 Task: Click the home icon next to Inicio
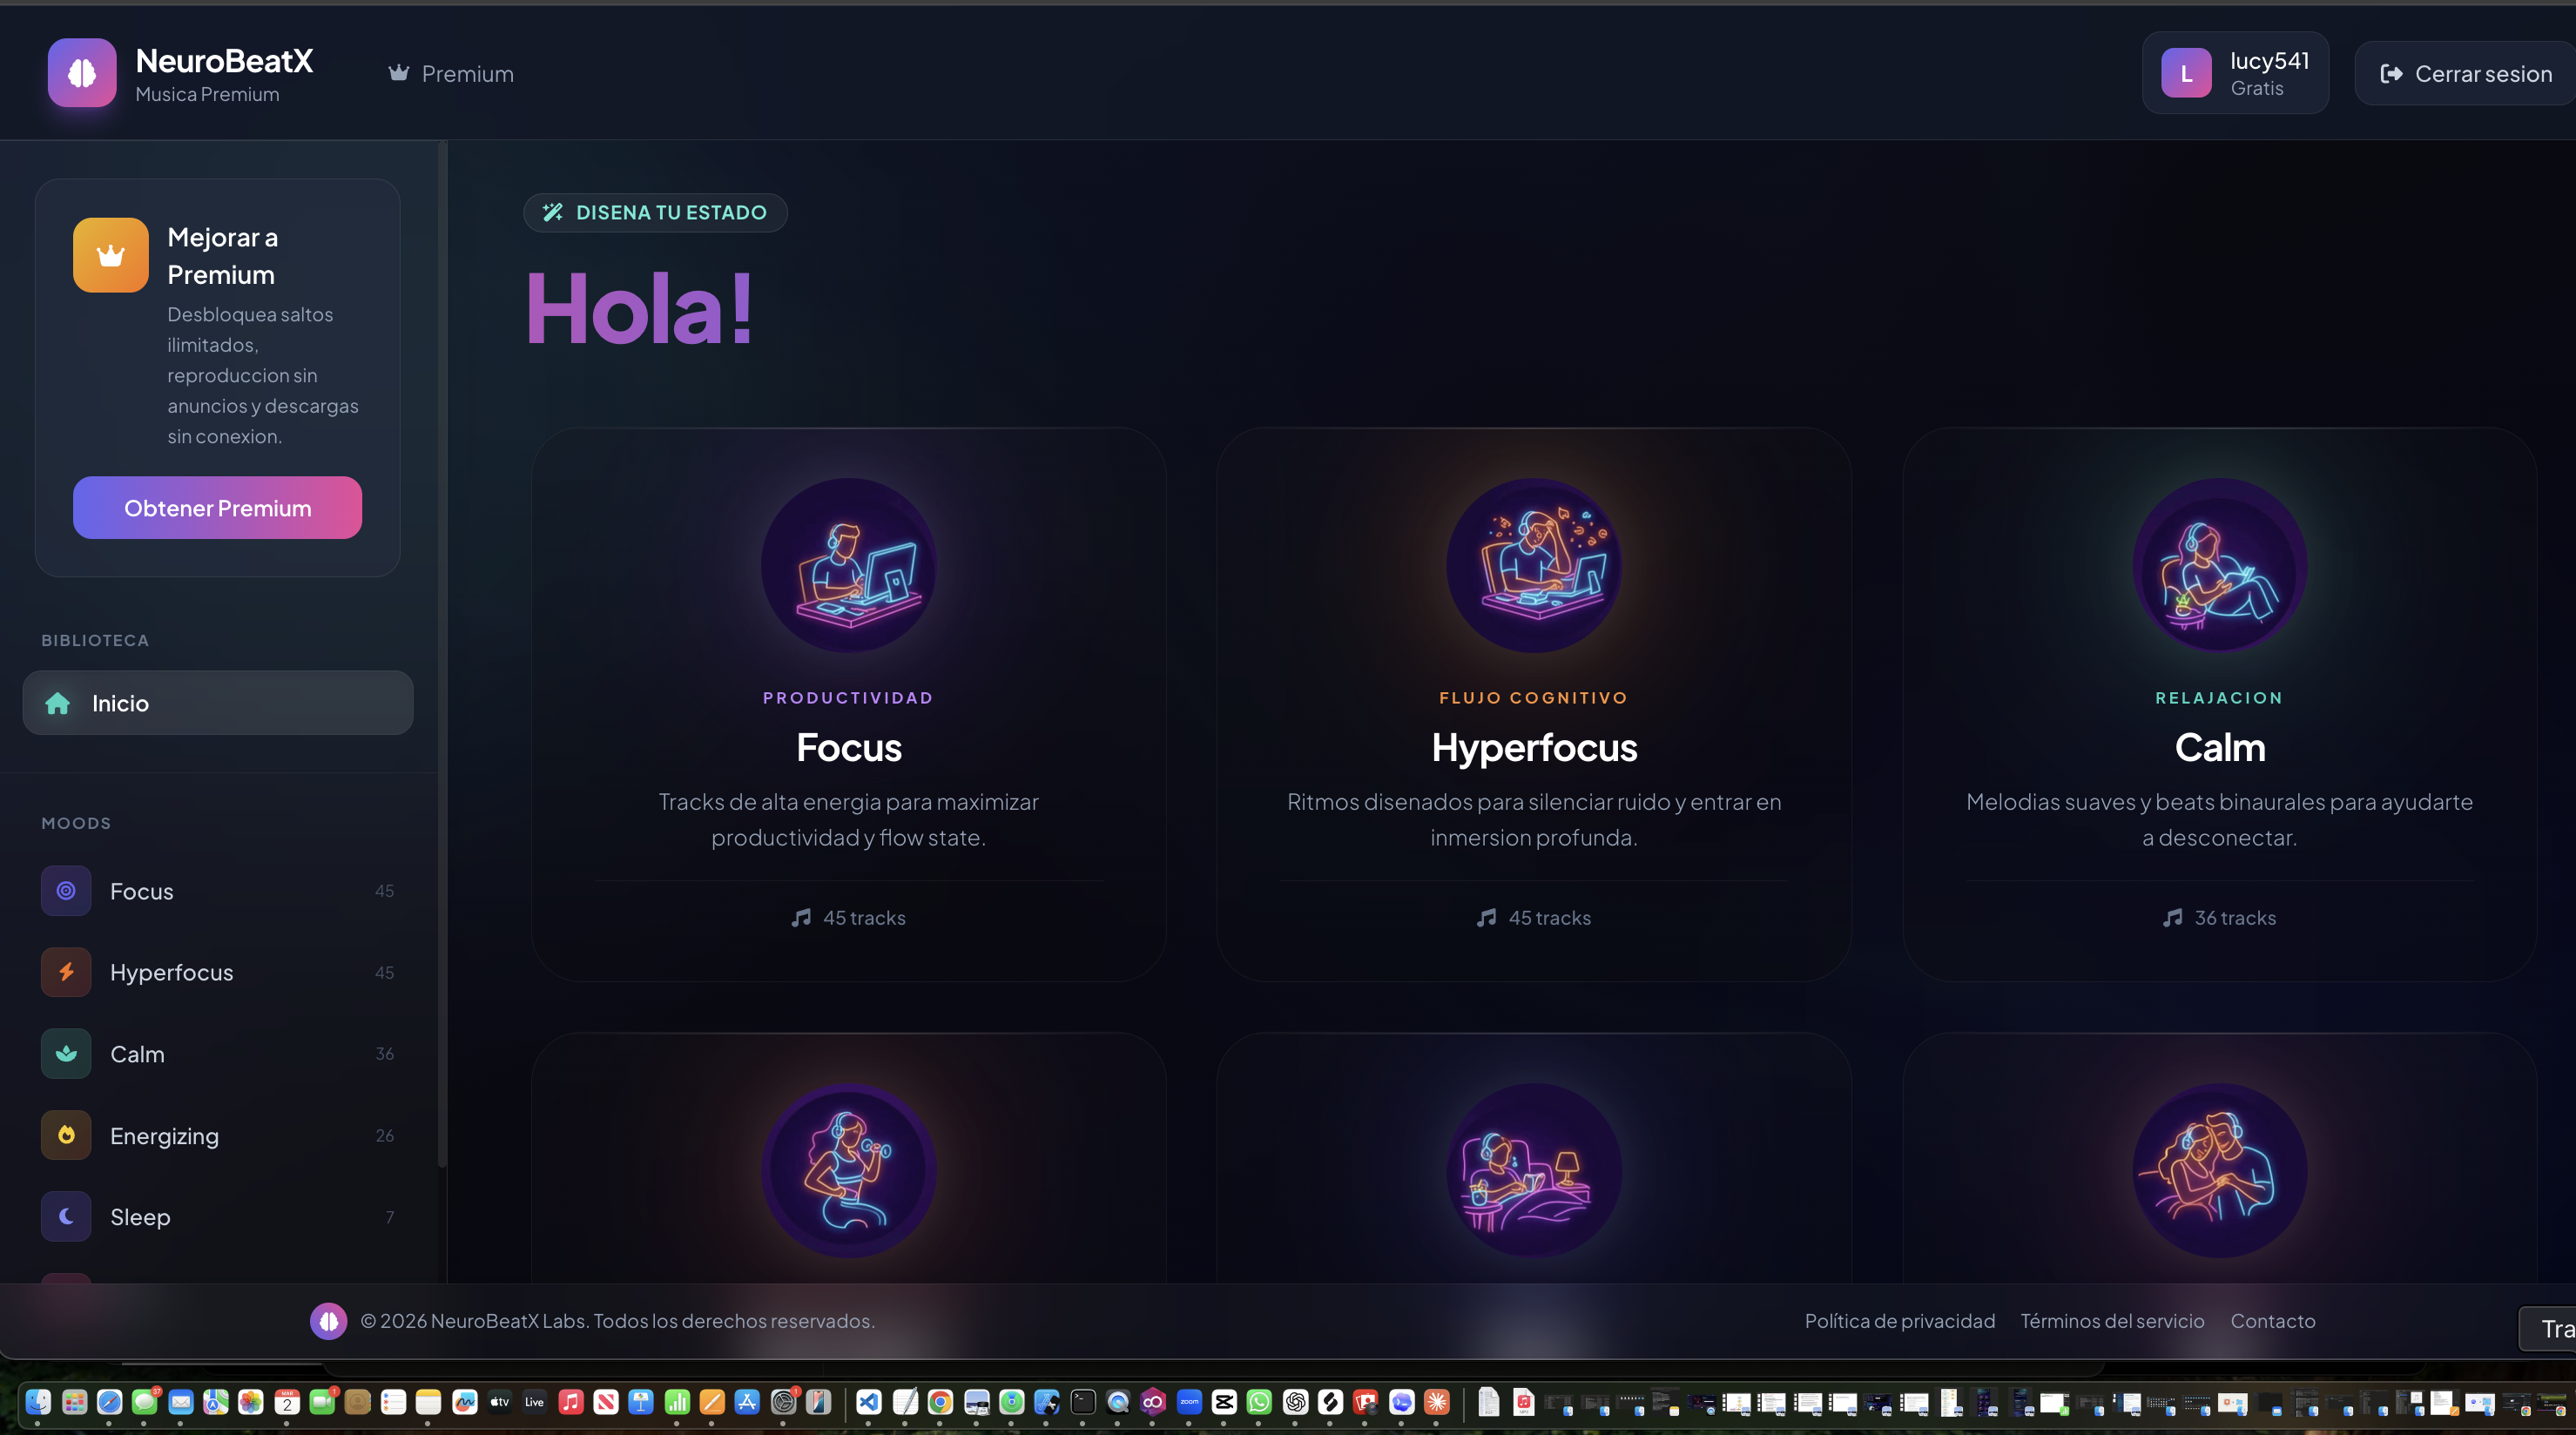[58, 703]
